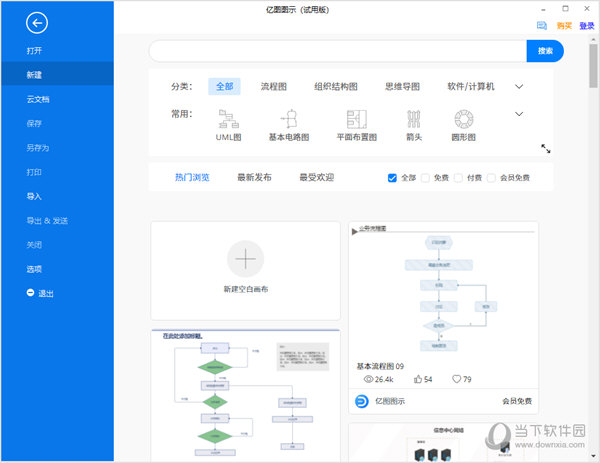Switch to the 最受欢迎 tab
The height and width of the screenshot is (463, 600).
coord(316,177)
